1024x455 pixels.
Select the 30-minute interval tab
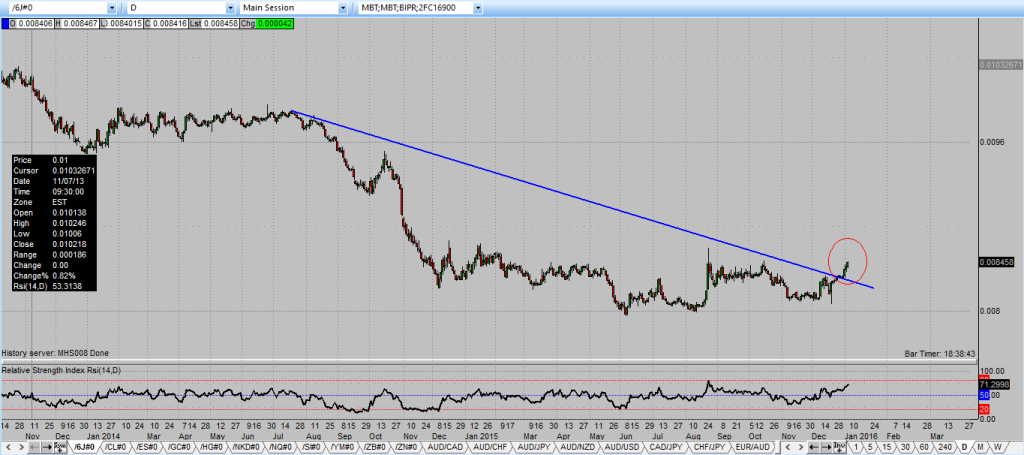906,447
